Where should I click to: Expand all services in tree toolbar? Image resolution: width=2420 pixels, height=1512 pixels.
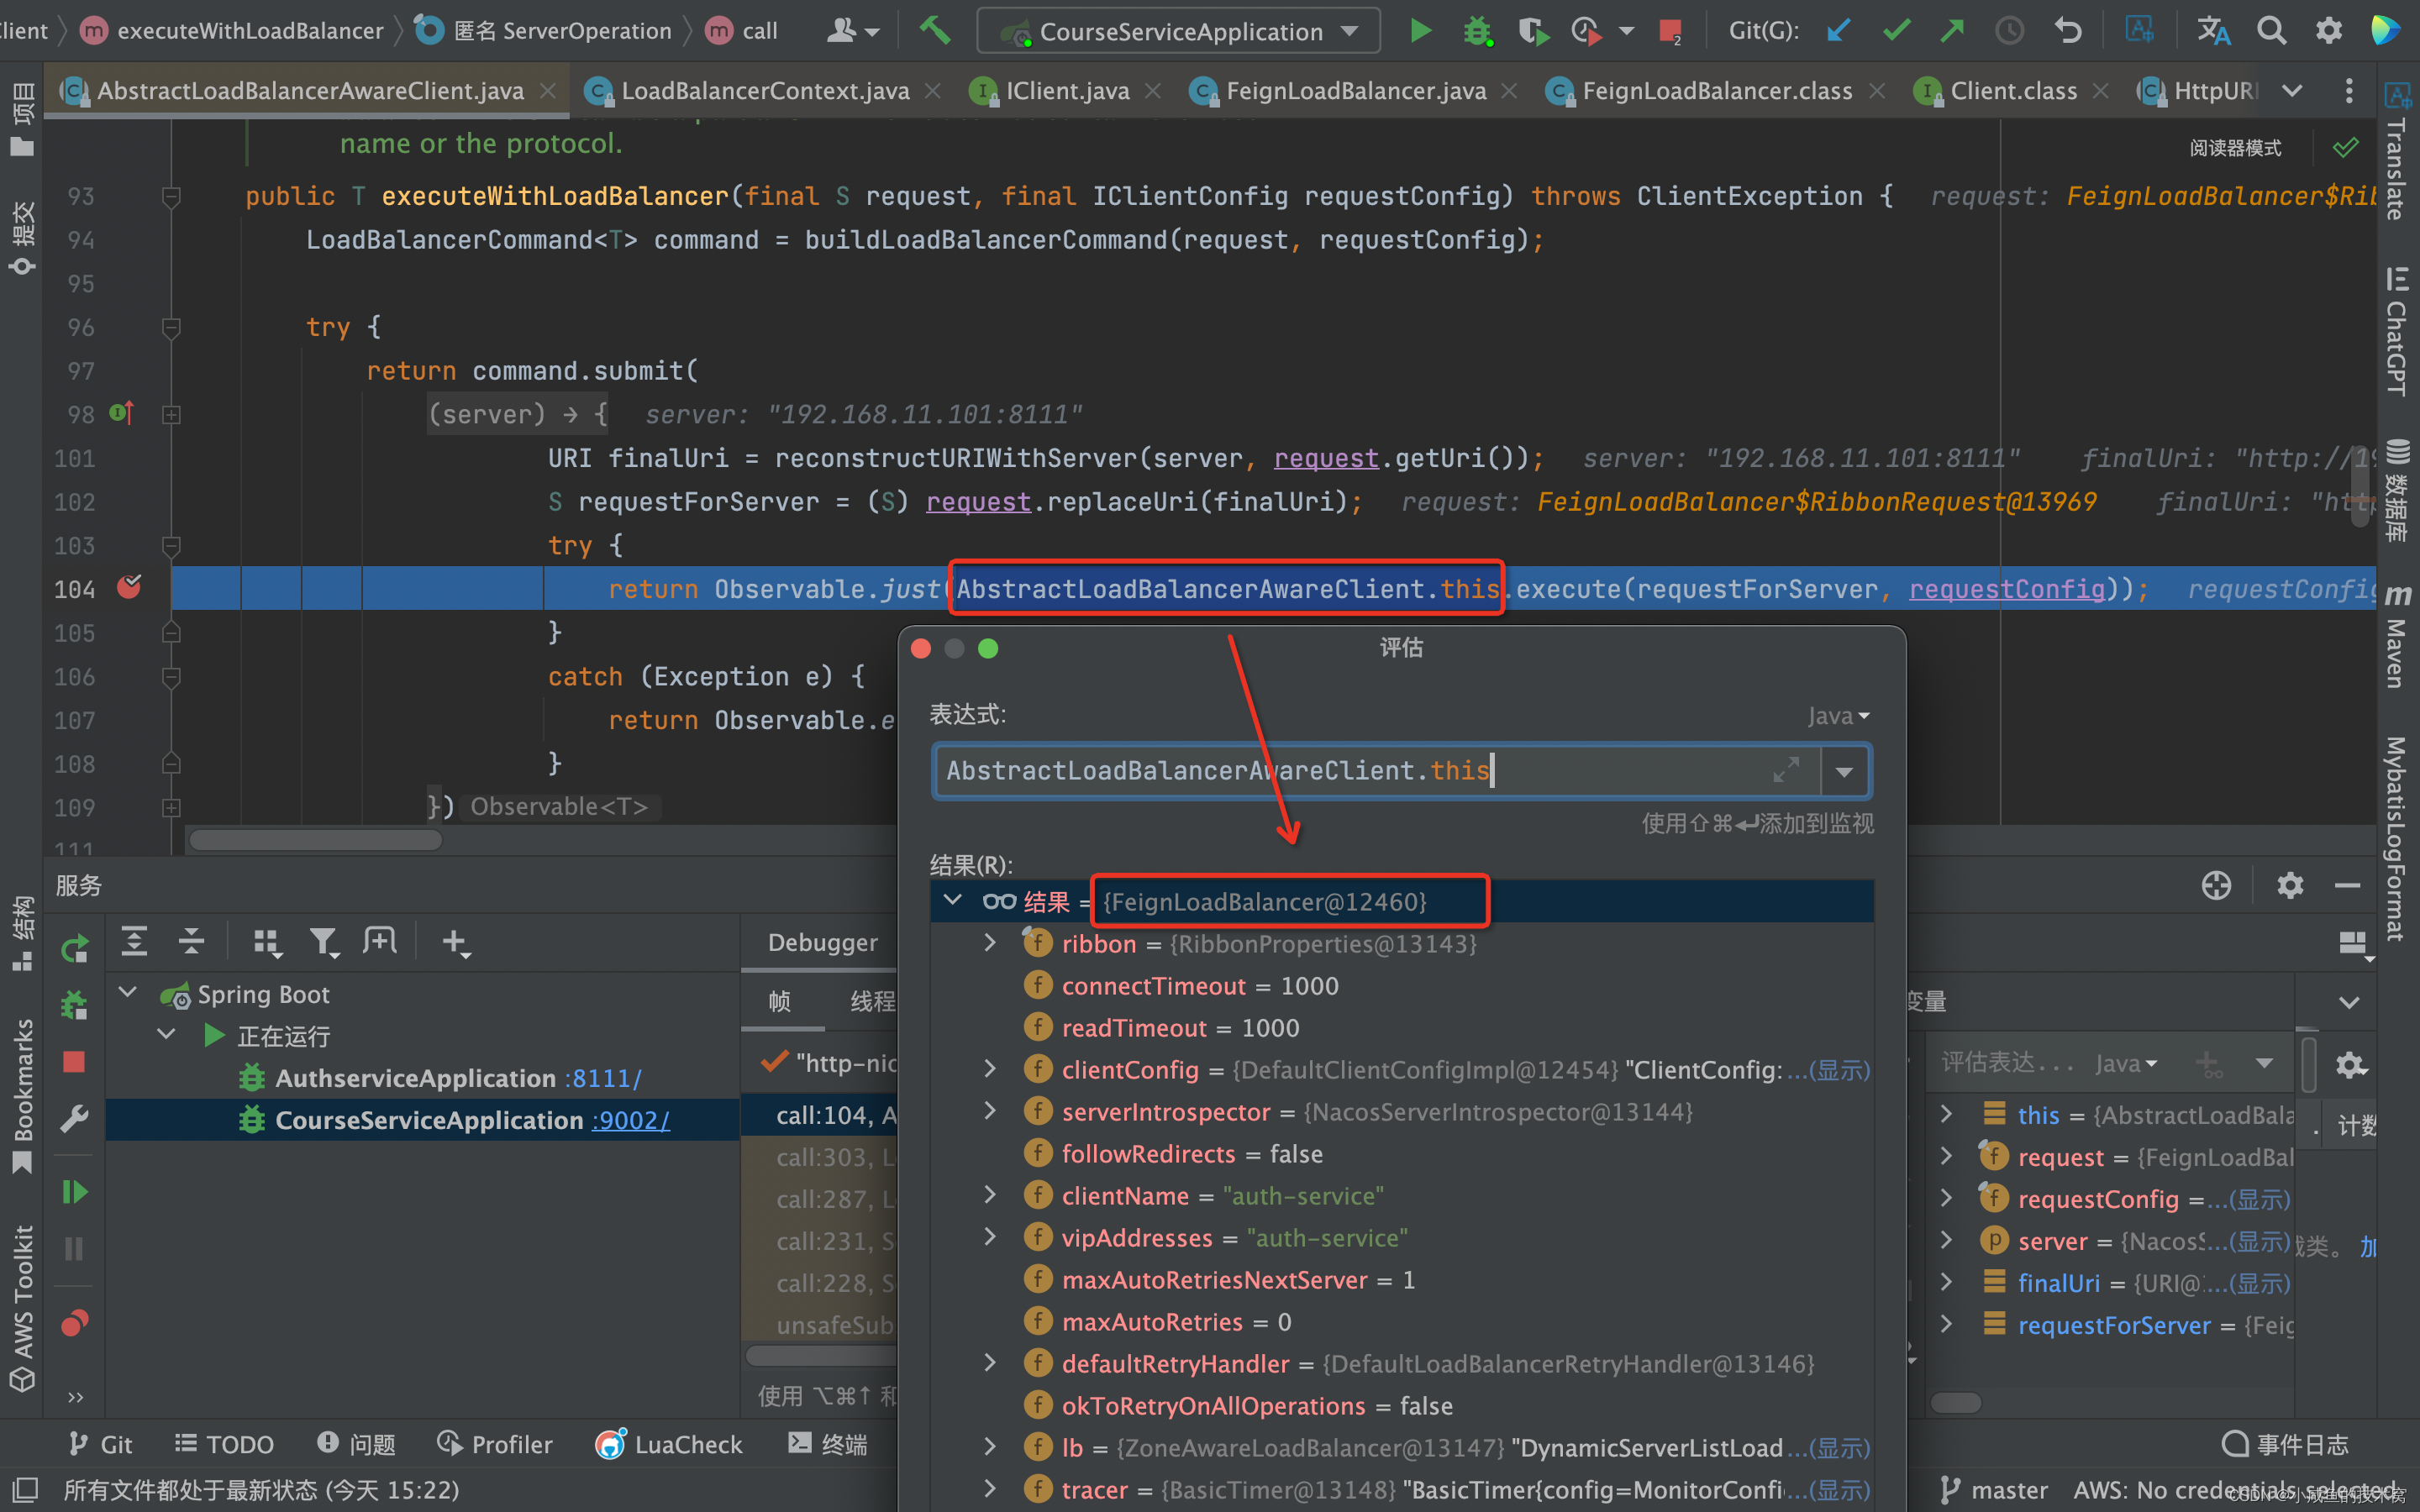pyautogui.click(x=134, y=941)
